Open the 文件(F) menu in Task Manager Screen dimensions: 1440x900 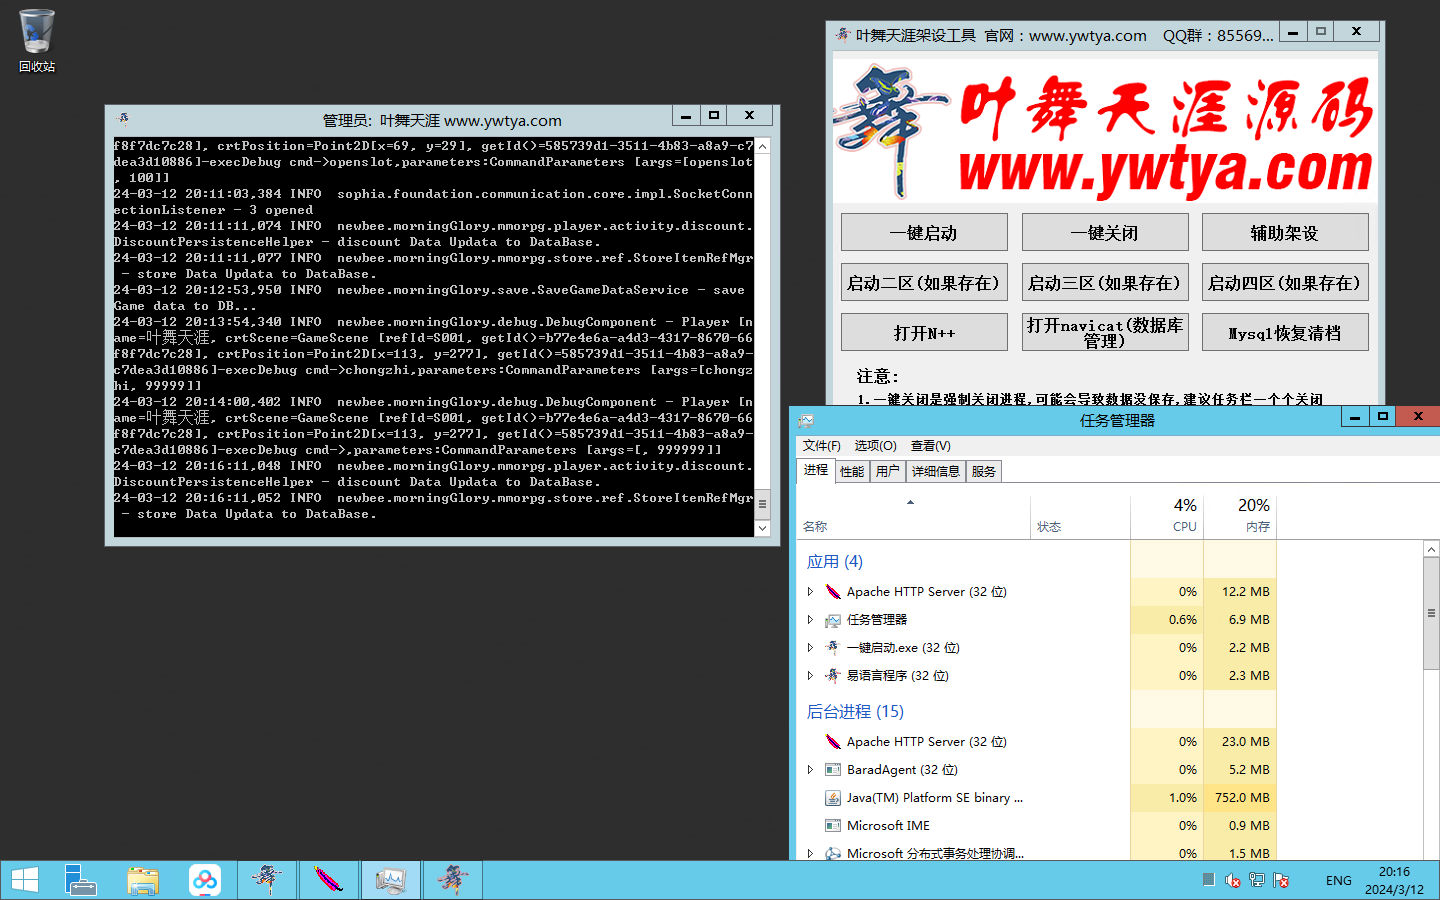pos(821,446)
